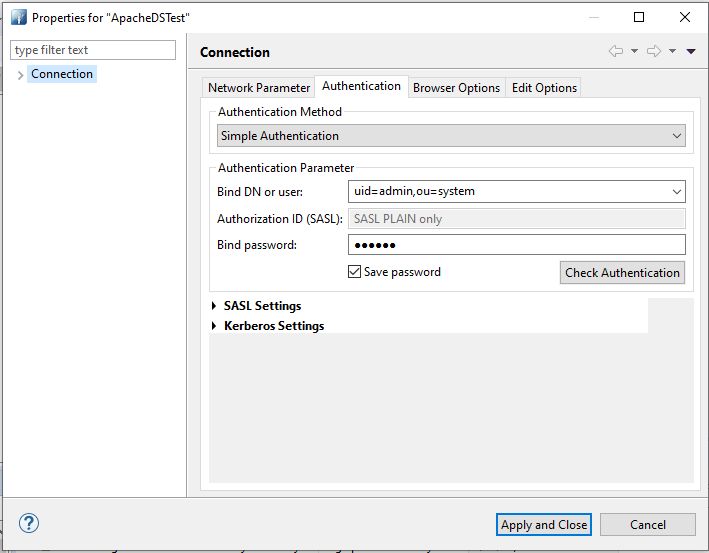Expand the Connection tree node arrow

coord(20,75)
